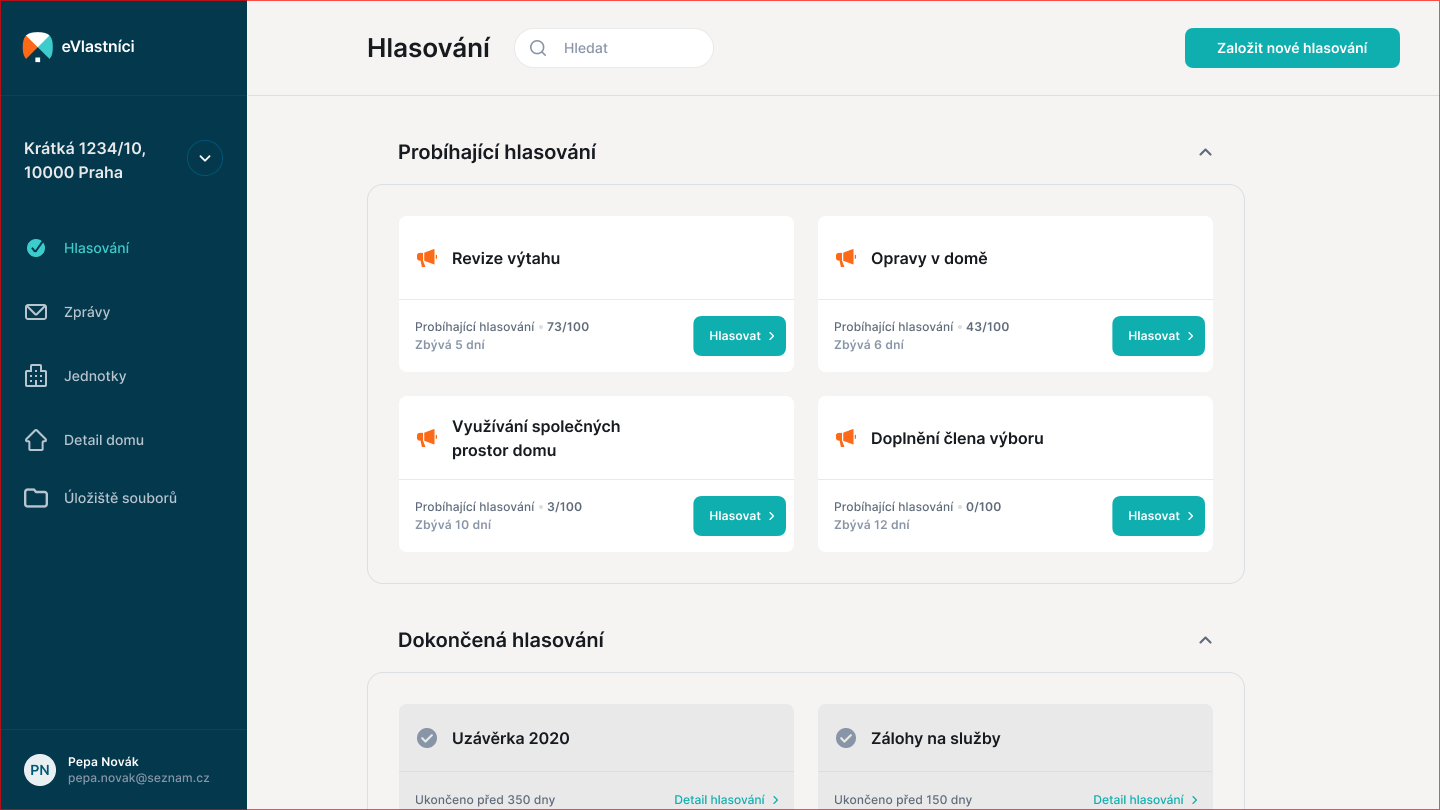1440x810 pixels.
Task: Click the PN user avatar
Action: 40,770
